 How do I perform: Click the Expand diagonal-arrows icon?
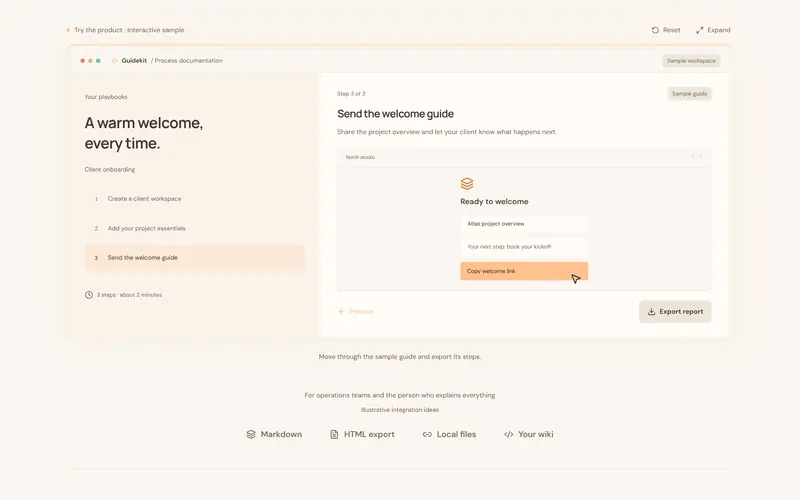tap(699, 30)
